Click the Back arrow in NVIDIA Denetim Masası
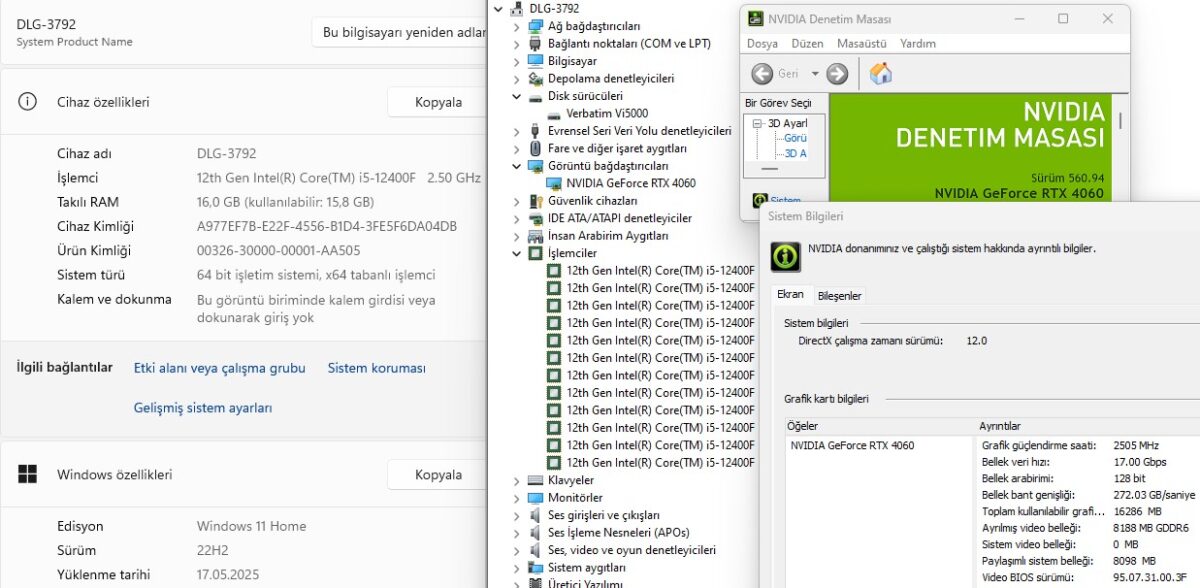Image resolution: width=1200 pixels, height=588 pixels. pos(762,74)
